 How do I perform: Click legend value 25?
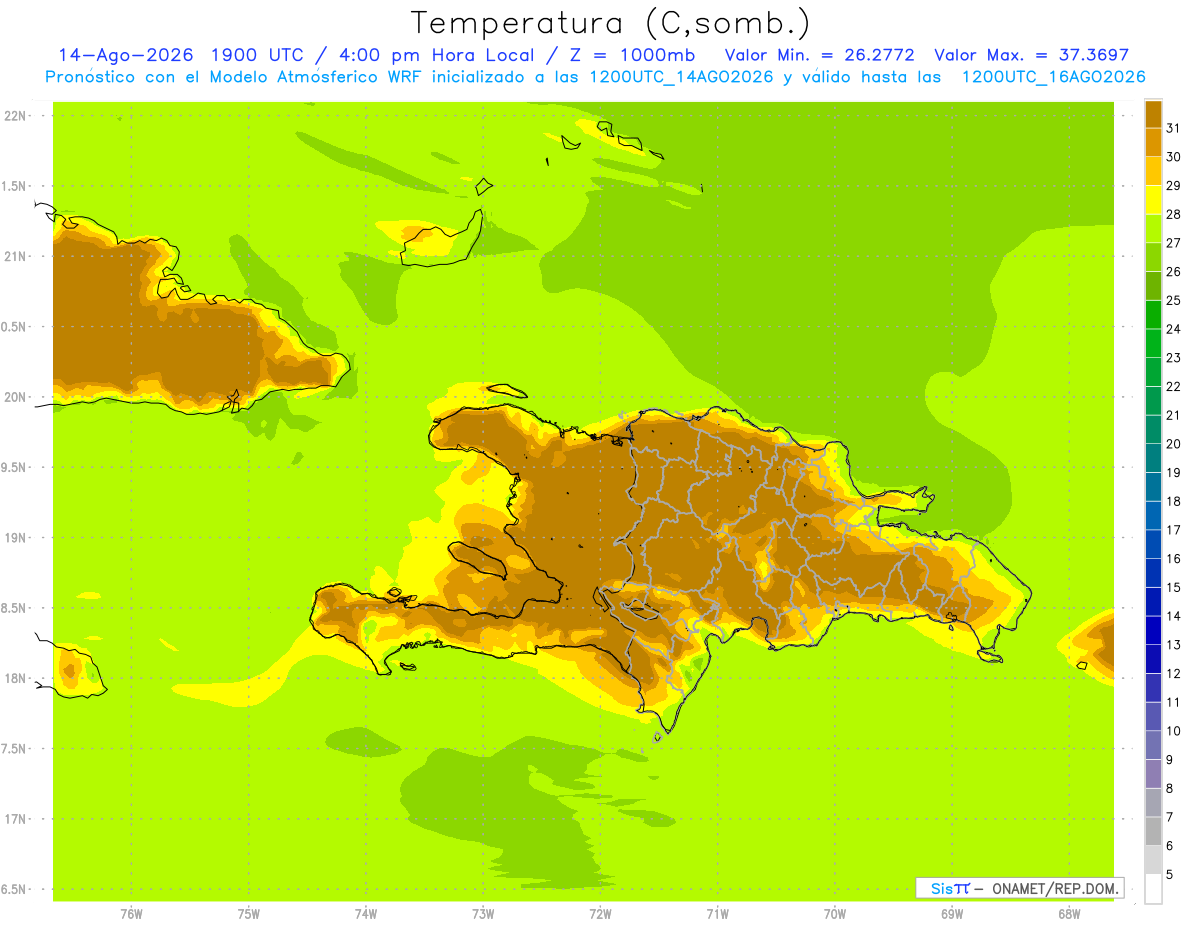1173,300
